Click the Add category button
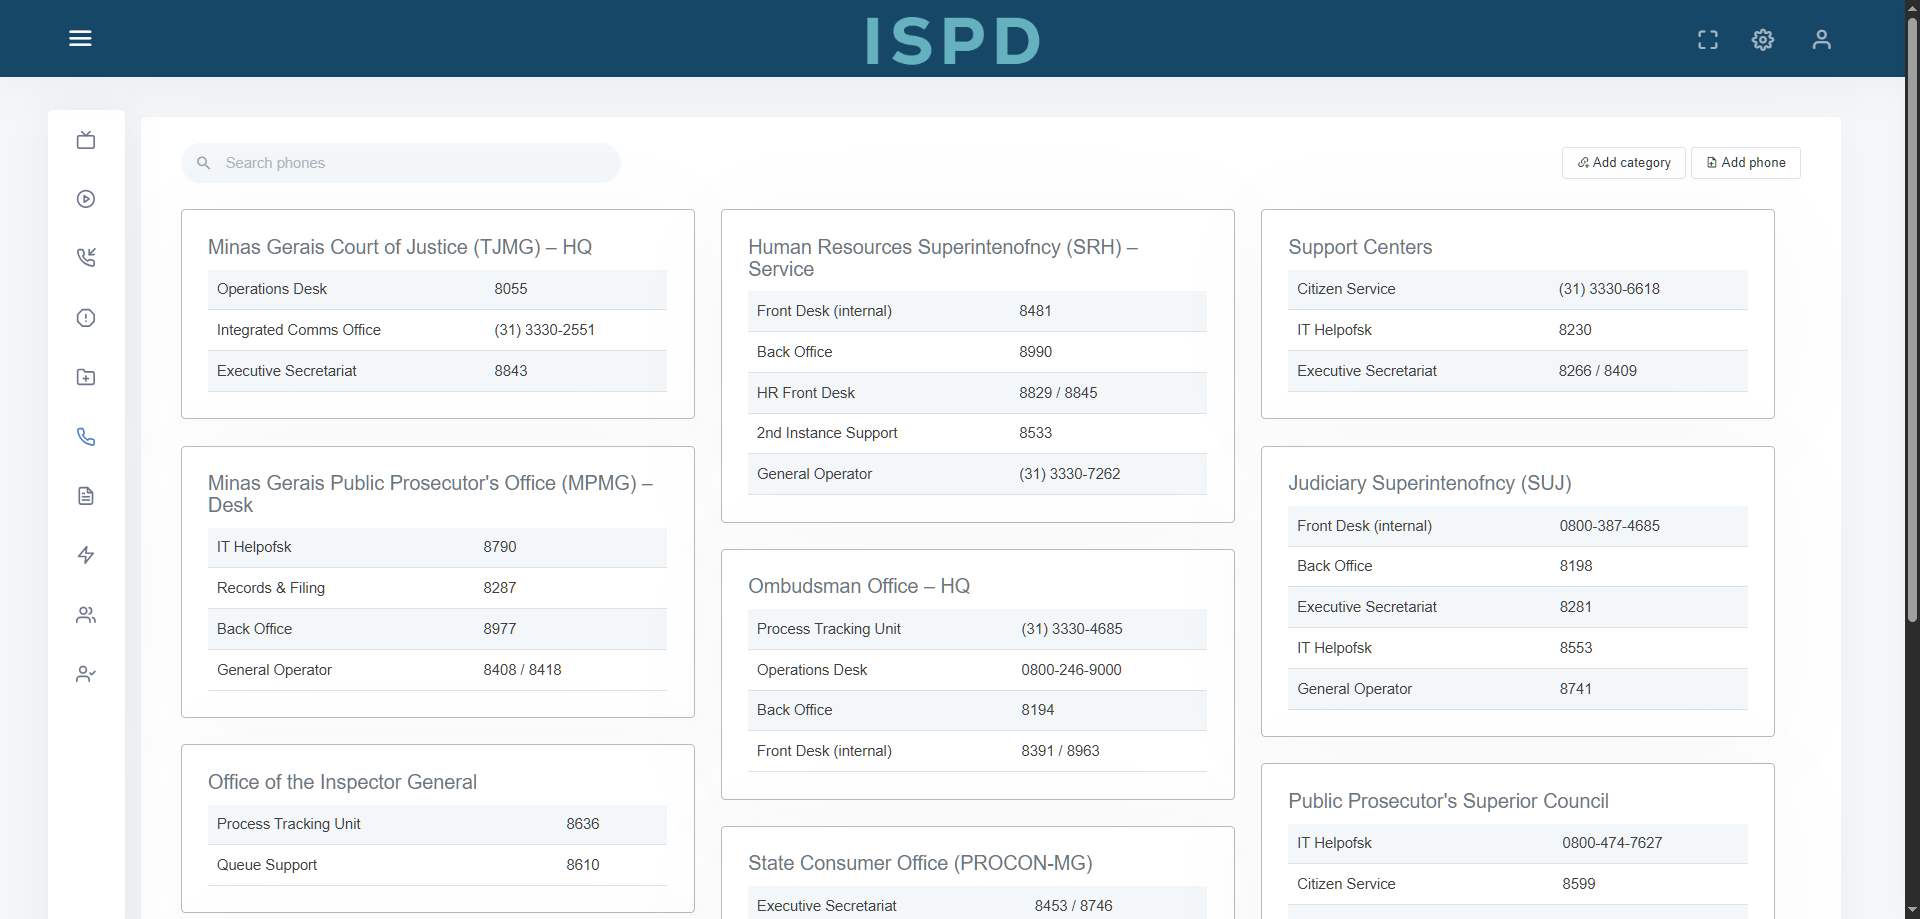The height and width of the screenshot is (919, 1920). tap(1623, 163)
